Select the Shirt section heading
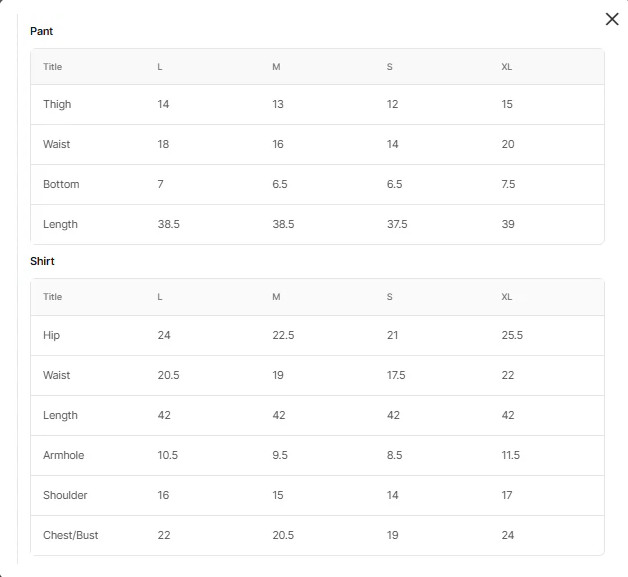The height and width of the screenshot is (577, 628). (42, 261)
